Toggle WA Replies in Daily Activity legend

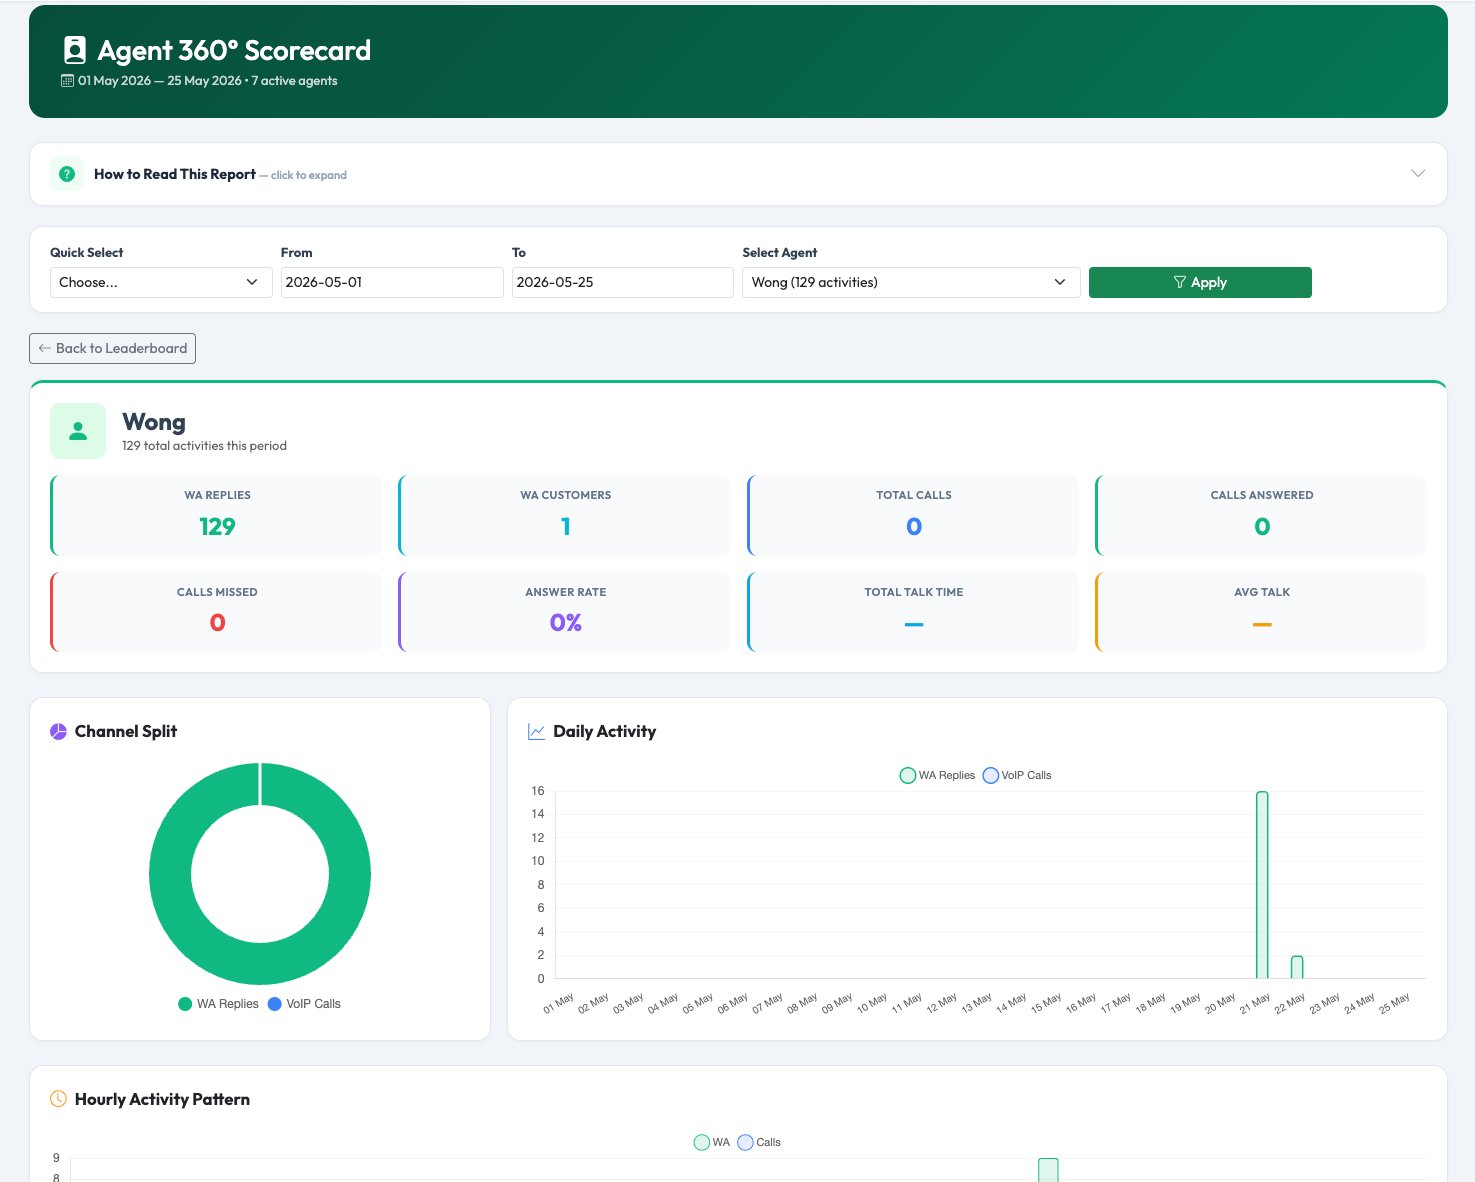click(937, 775)
